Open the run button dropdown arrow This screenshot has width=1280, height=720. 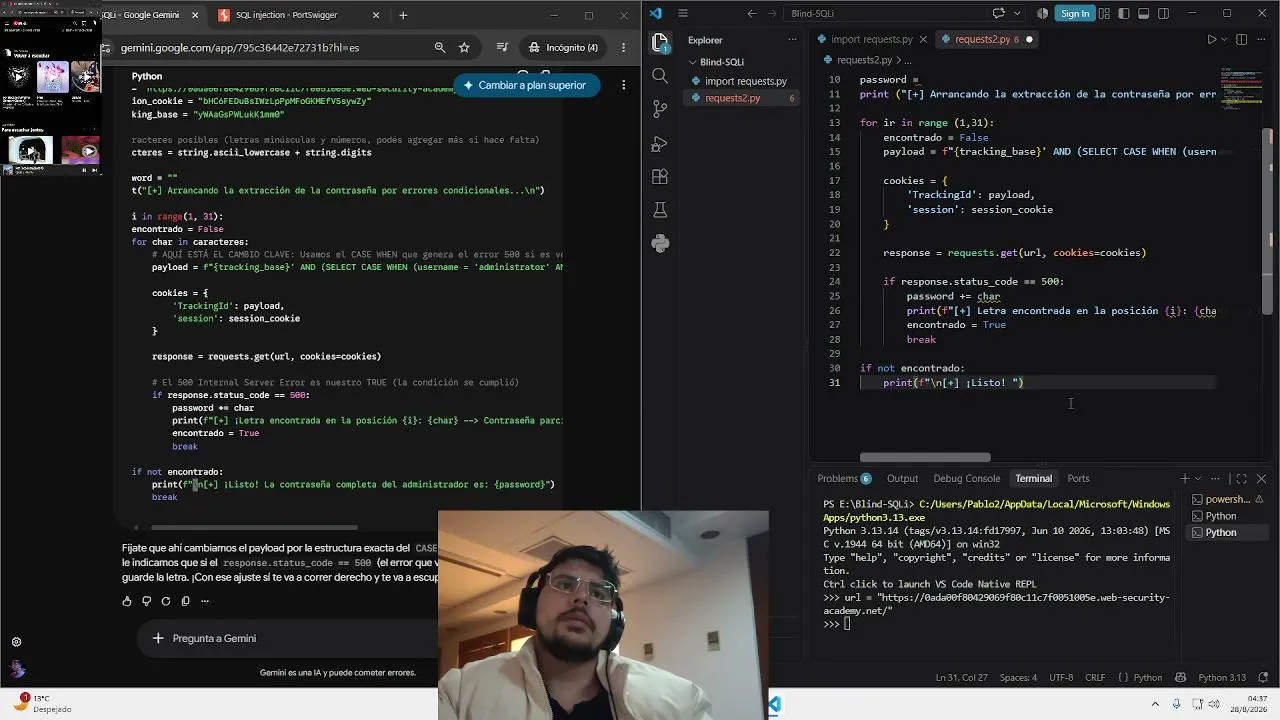1225,40
